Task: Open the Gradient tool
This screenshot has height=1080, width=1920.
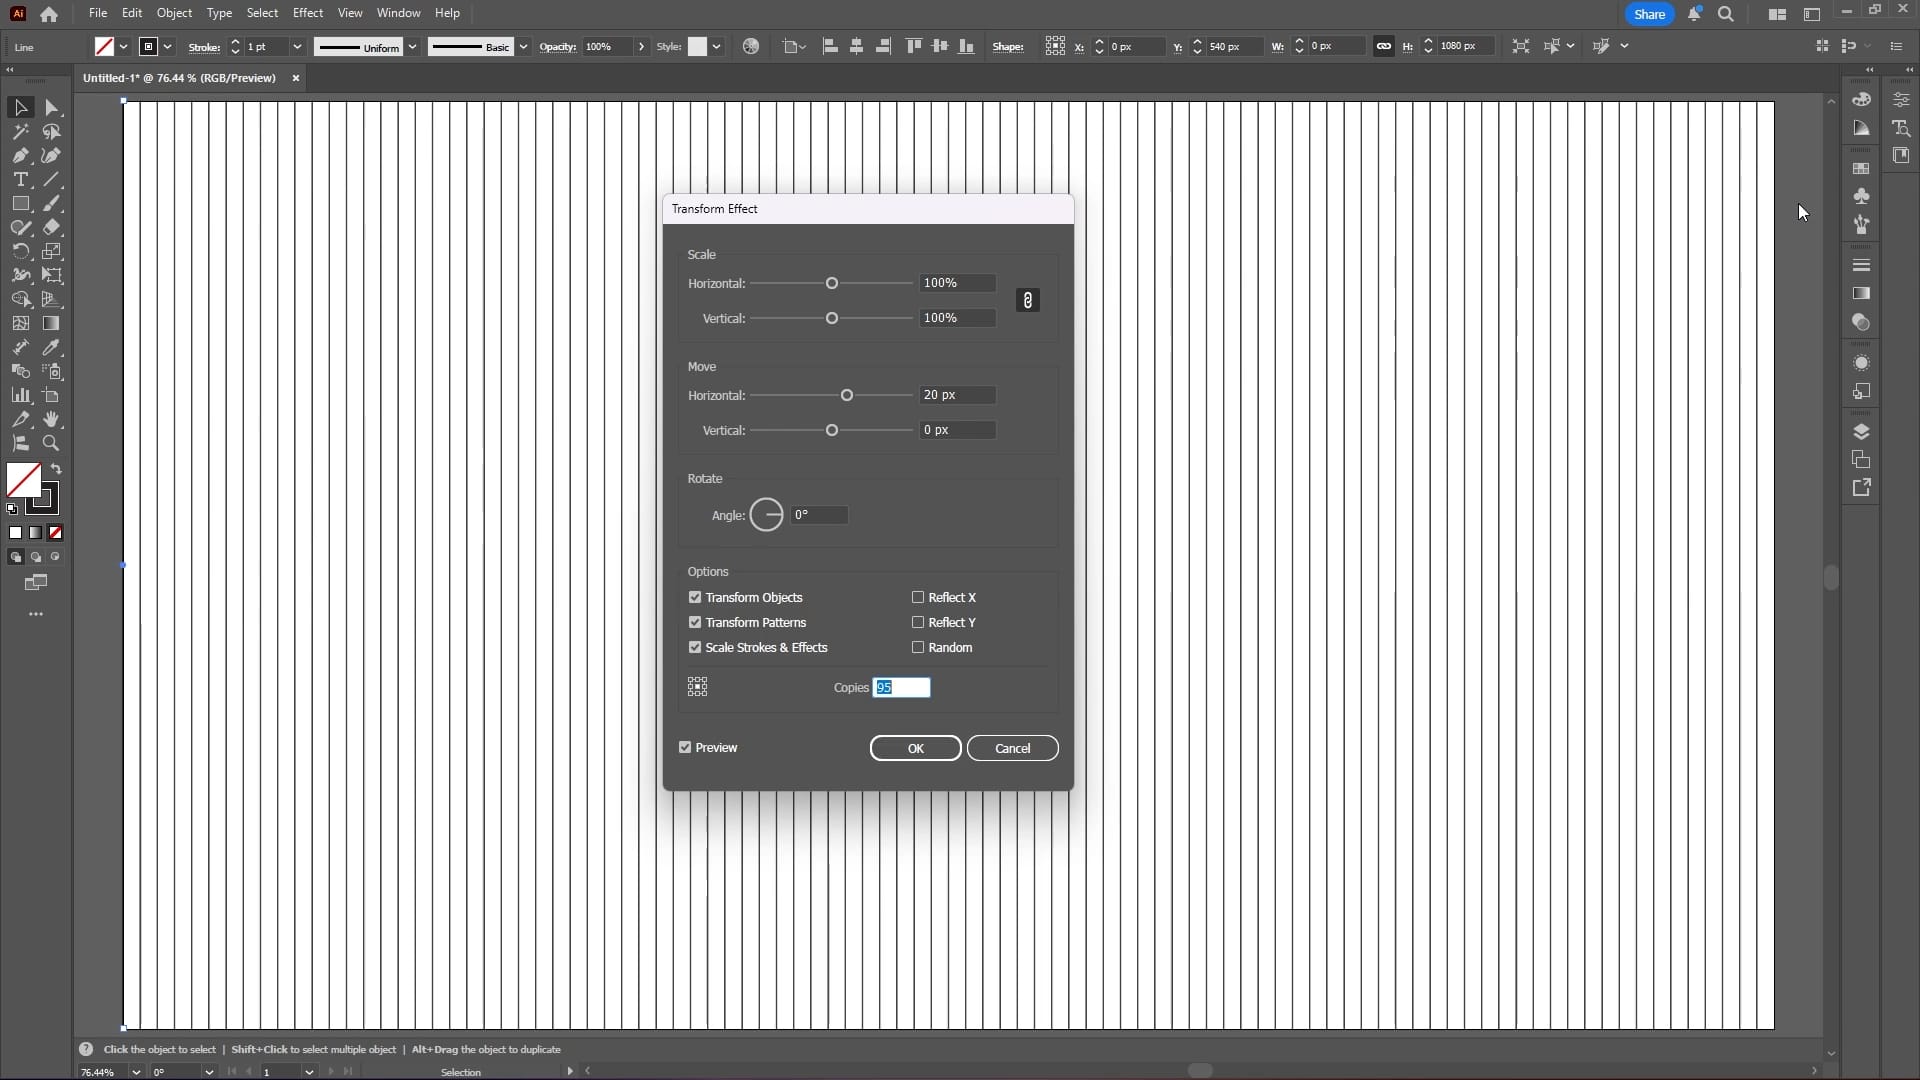Action: point(51,323)
